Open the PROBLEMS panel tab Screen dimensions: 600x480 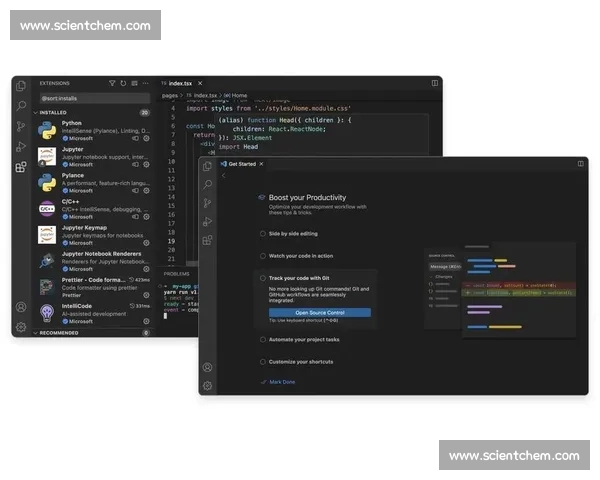(x=176, y=274)
